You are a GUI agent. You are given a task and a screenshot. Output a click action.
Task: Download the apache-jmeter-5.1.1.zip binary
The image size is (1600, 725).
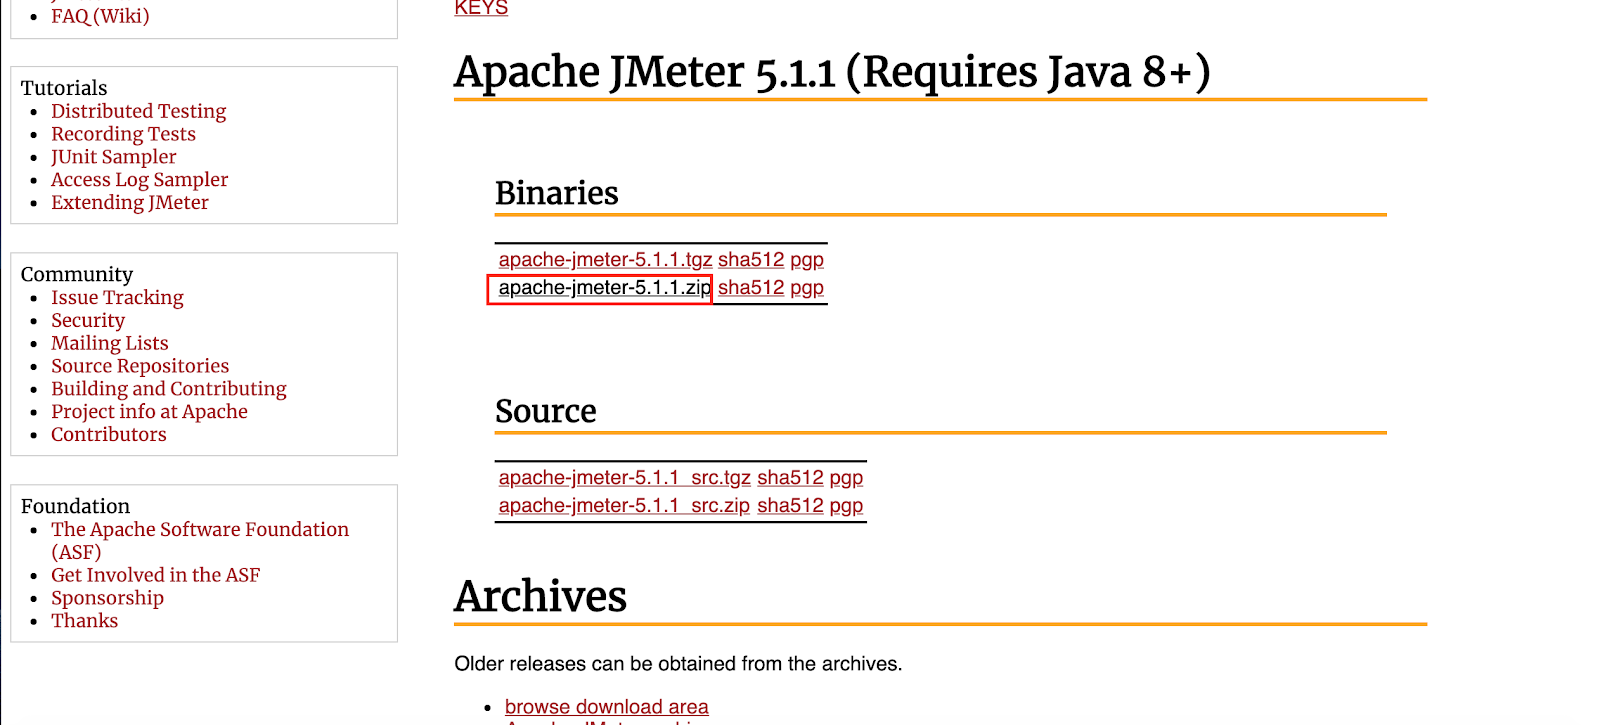coord(598,287)
